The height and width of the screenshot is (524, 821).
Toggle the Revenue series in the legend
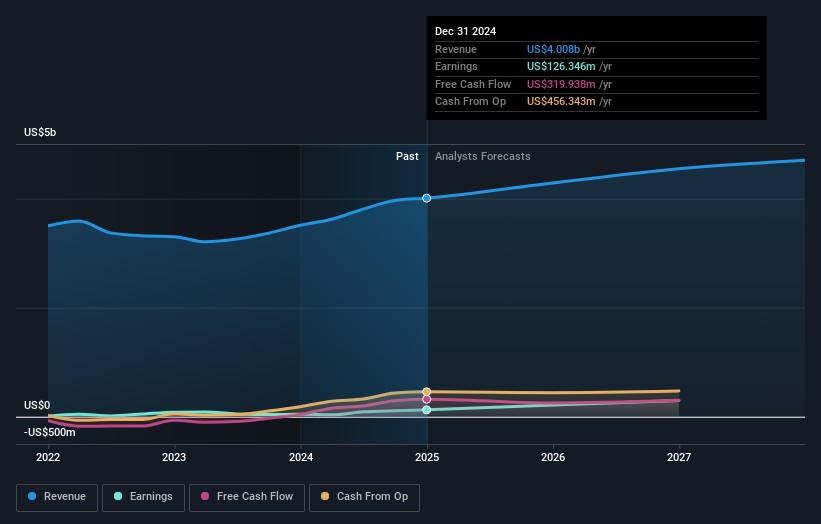click(x=56, y=496)
